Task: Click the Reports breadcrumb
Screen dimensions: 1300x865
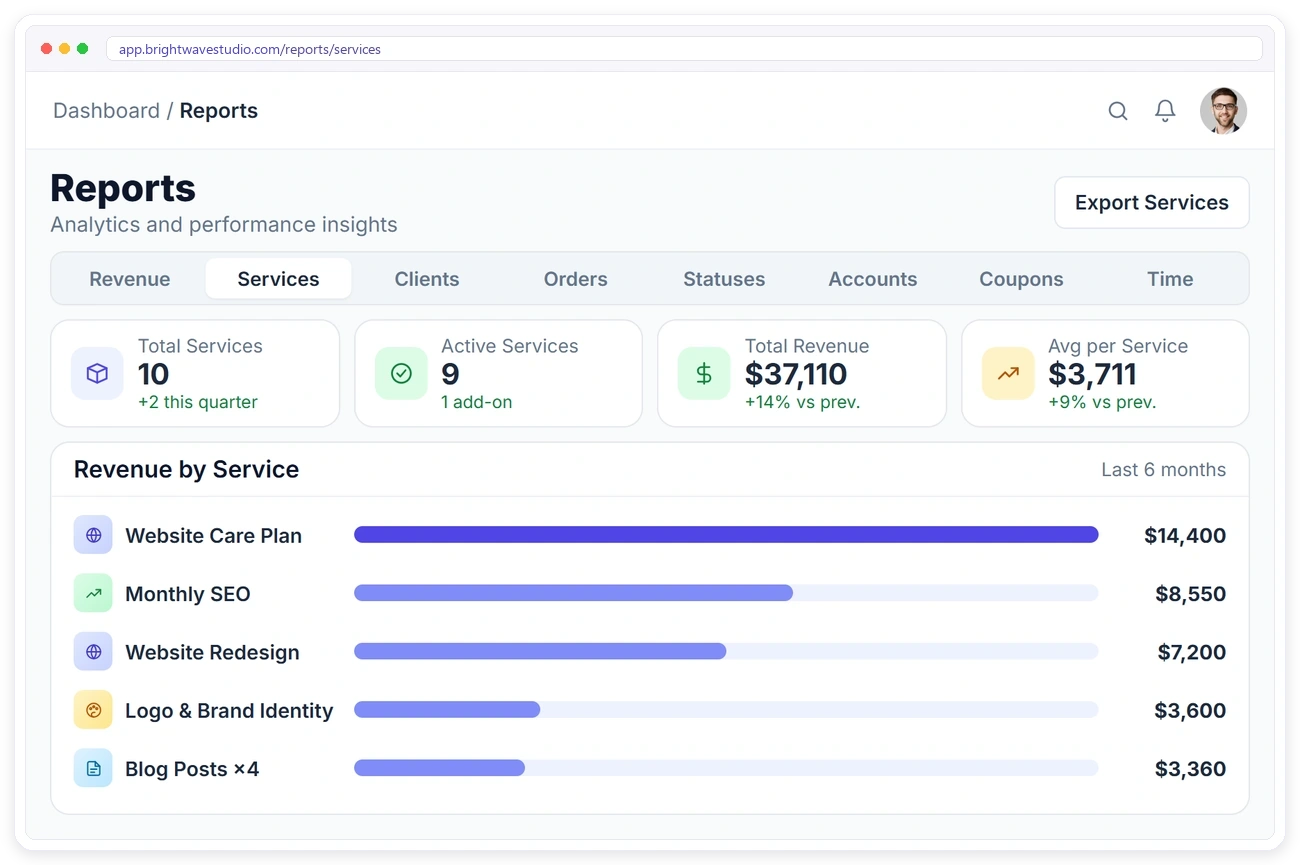Action: click(x=219, y=111)
